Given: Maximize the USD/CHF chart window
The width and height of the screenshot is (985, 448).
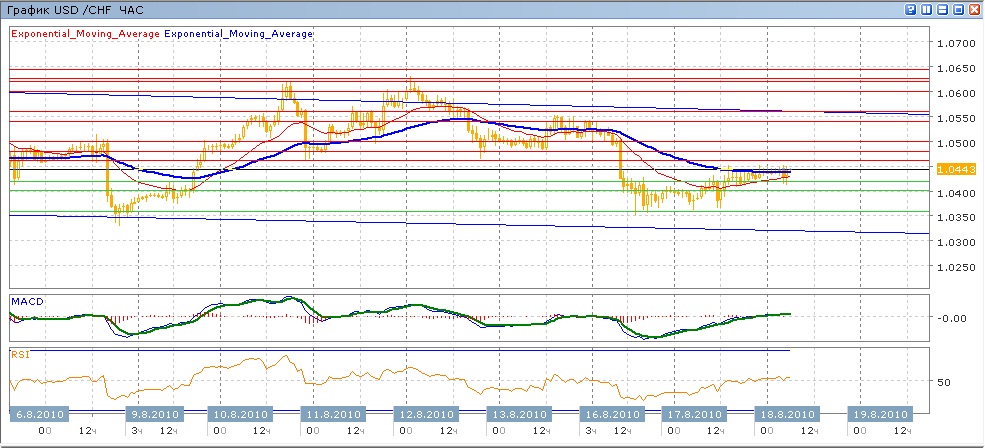Looking at the screenshot, I should (x=957, y=9).
